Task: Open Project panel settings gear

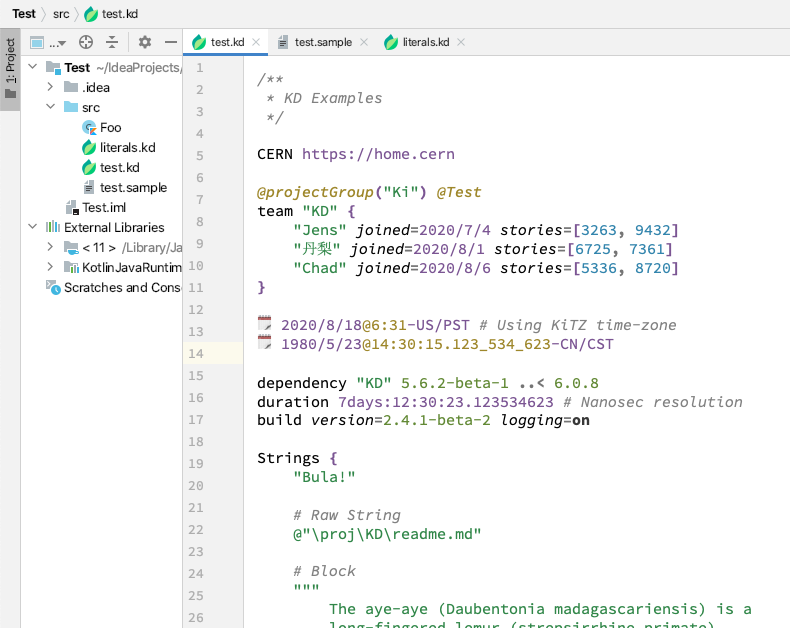Action: 145,42
